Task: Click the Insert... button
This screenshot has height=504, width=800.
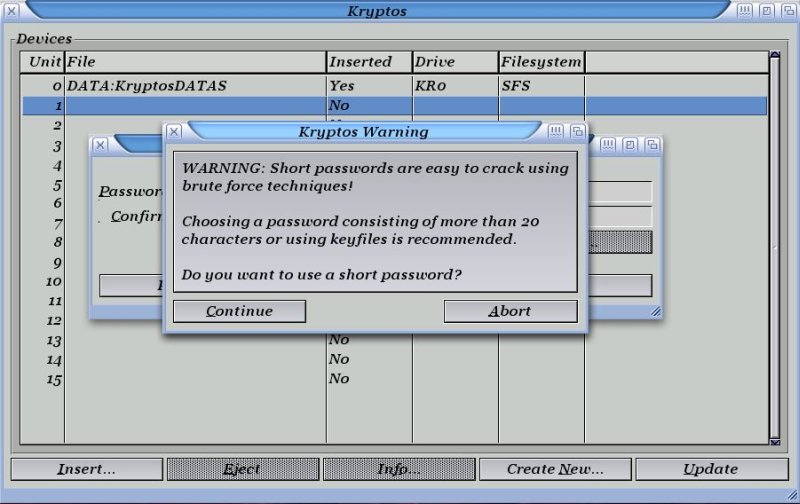Action: (87, 469)
